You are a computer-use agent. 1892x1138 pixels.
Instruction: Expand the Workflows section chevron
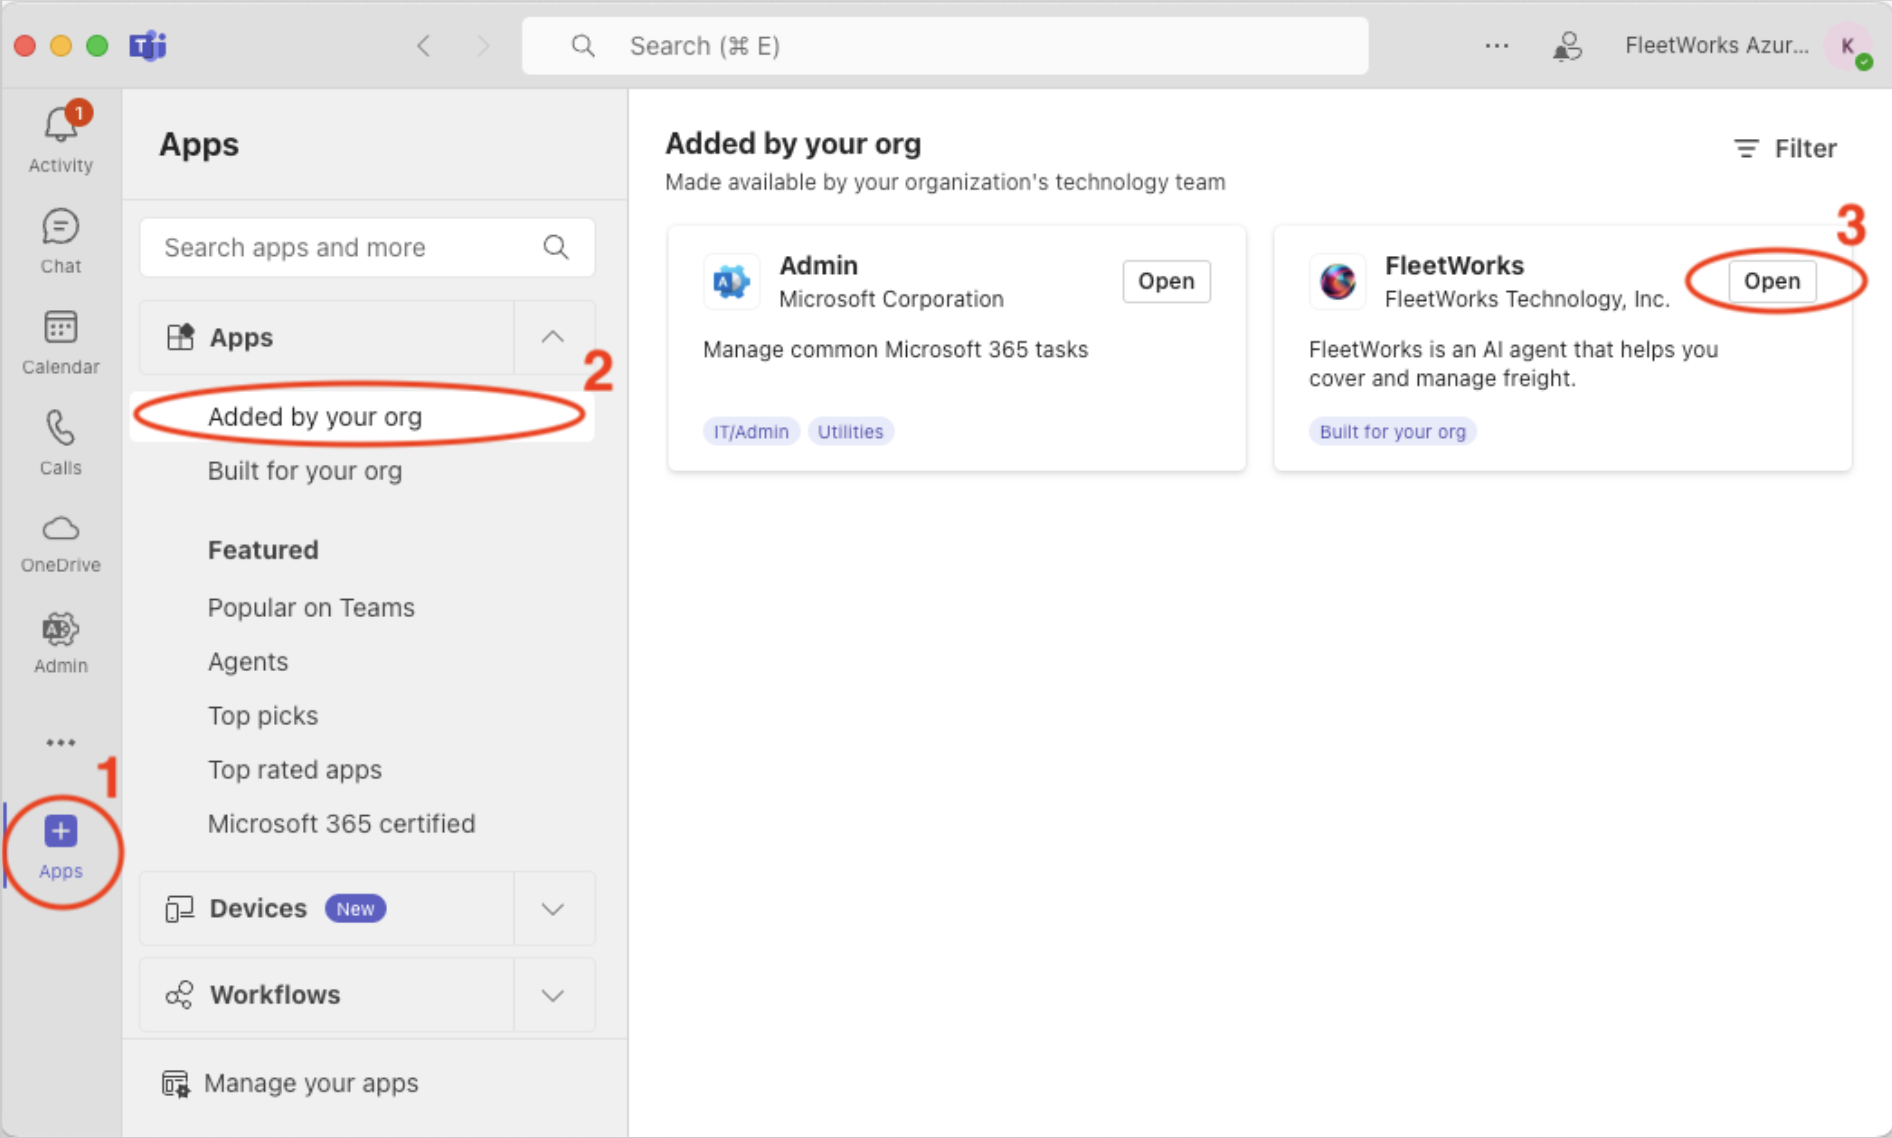tap(553, 995)
